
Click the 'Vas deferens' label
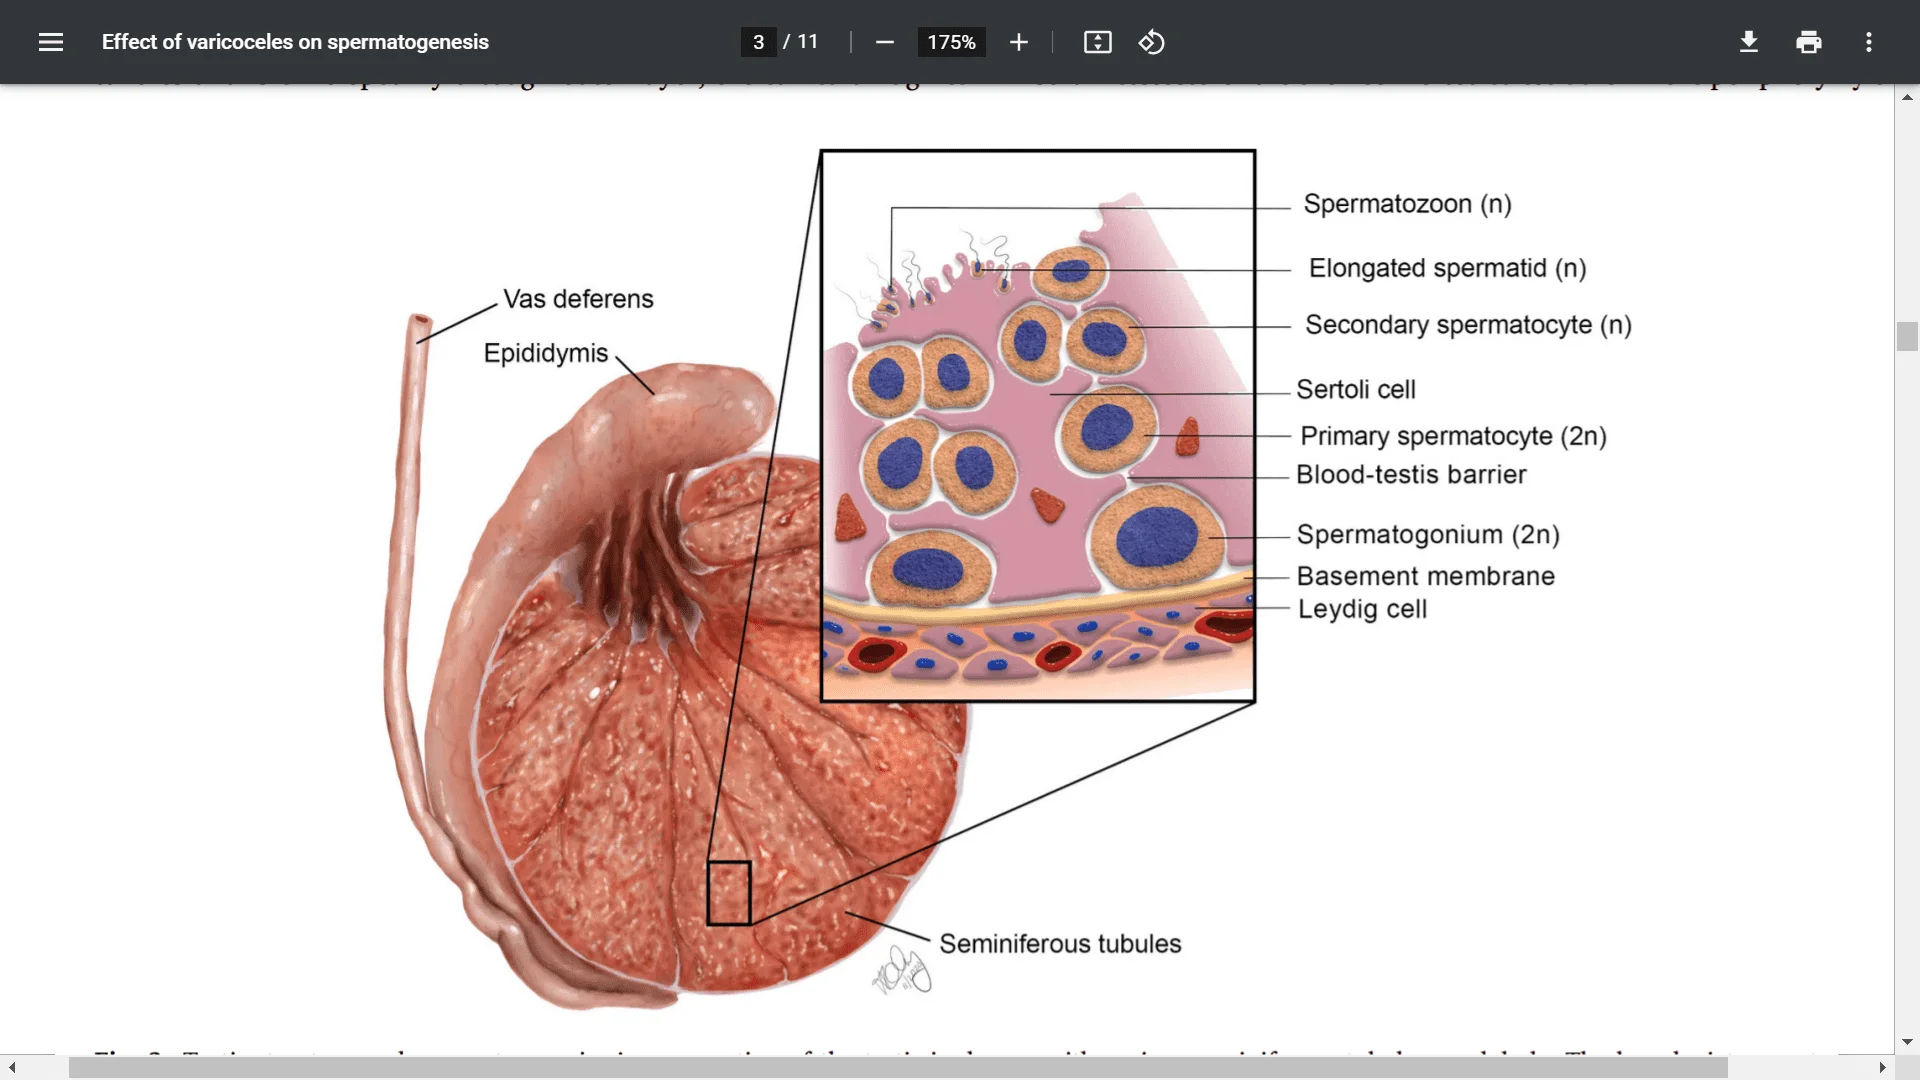click(578, 299)
